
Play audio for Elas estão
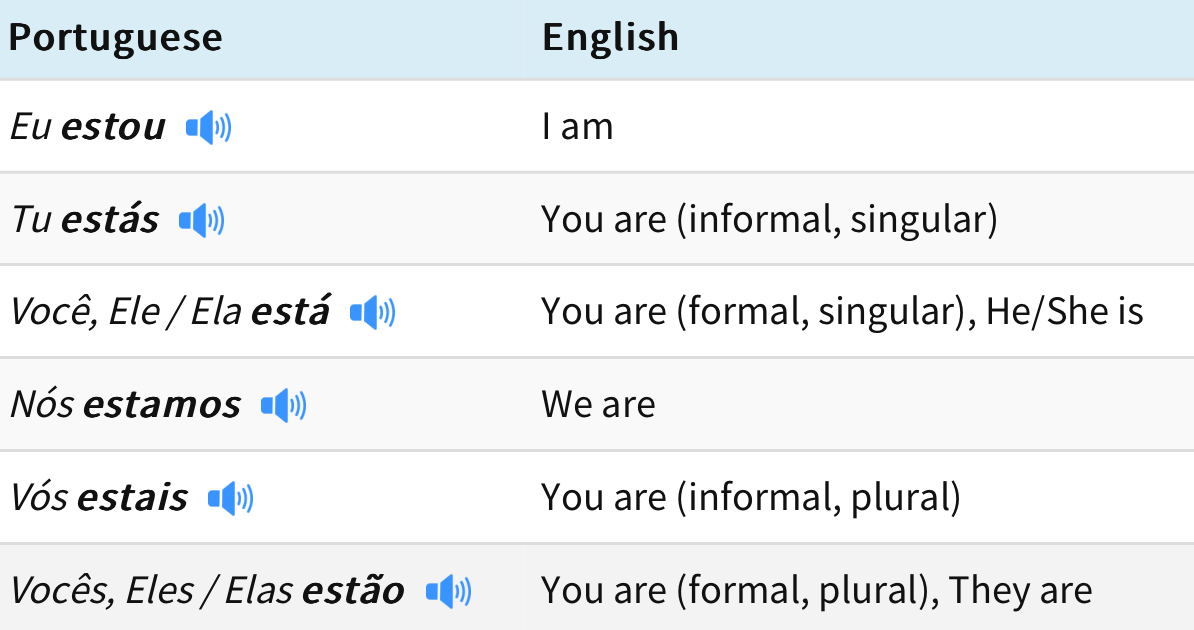[x=449, y=591]
